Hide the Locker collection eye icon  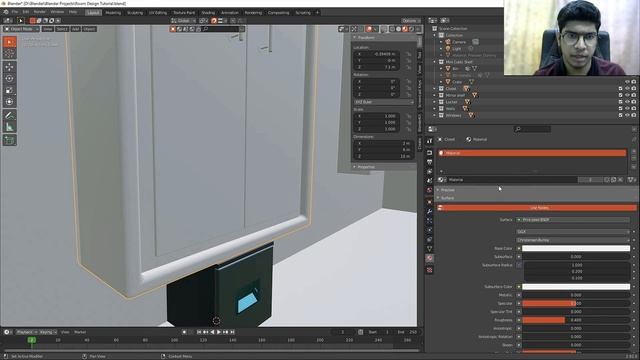pyautogui.click(x=627, y=102)
